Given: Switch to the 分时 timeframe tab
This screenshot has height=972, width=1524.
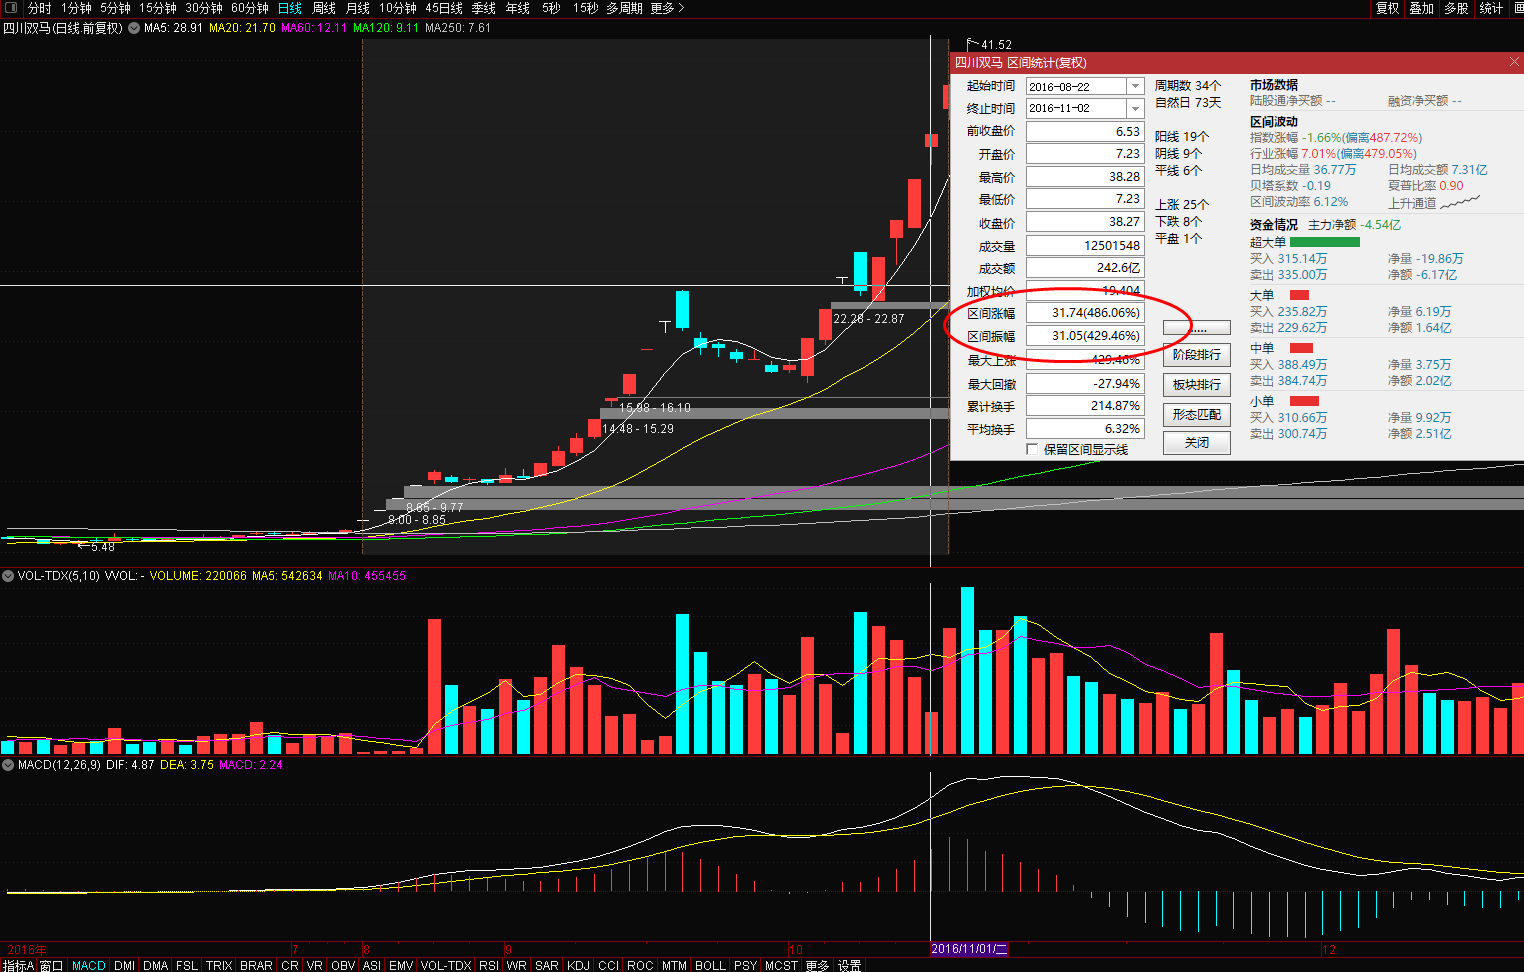Looking at the screenshot, I should click(39, 8).
